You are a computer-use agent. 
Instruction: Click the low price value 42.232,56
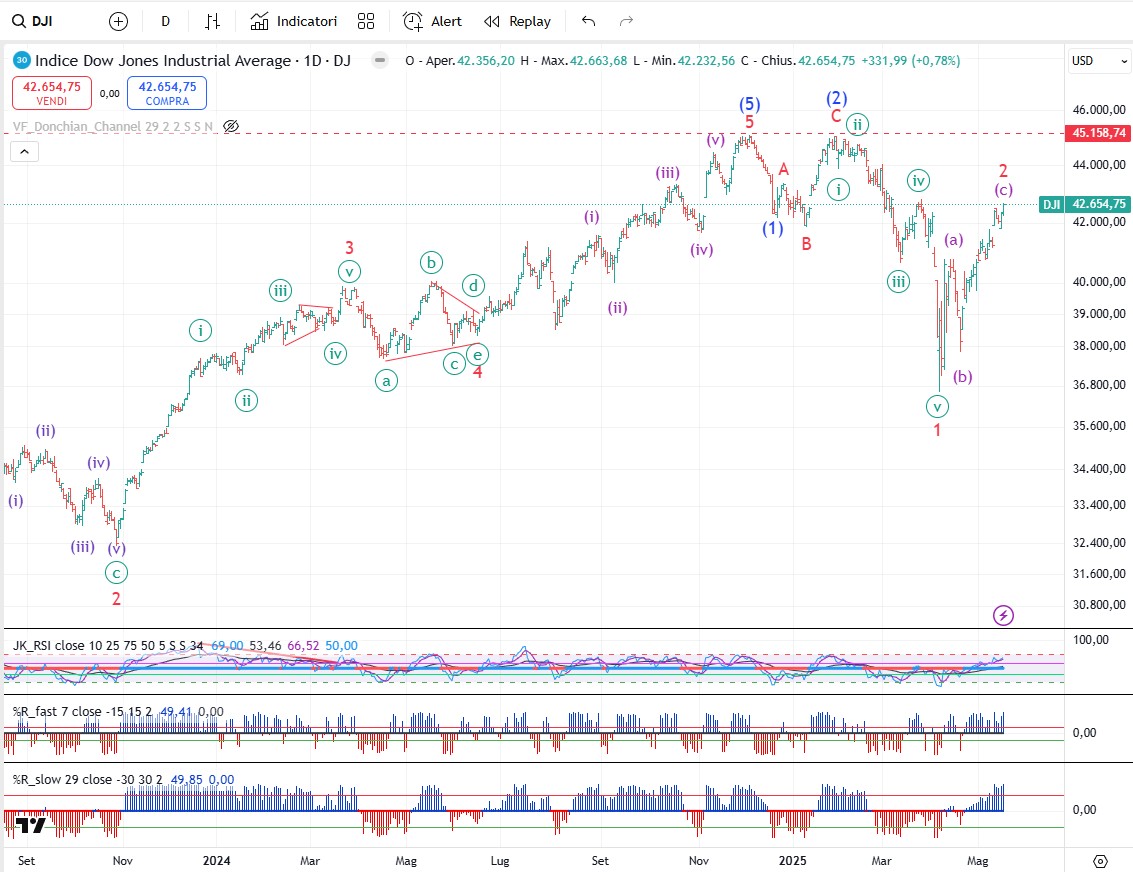(x=706, y=61)
